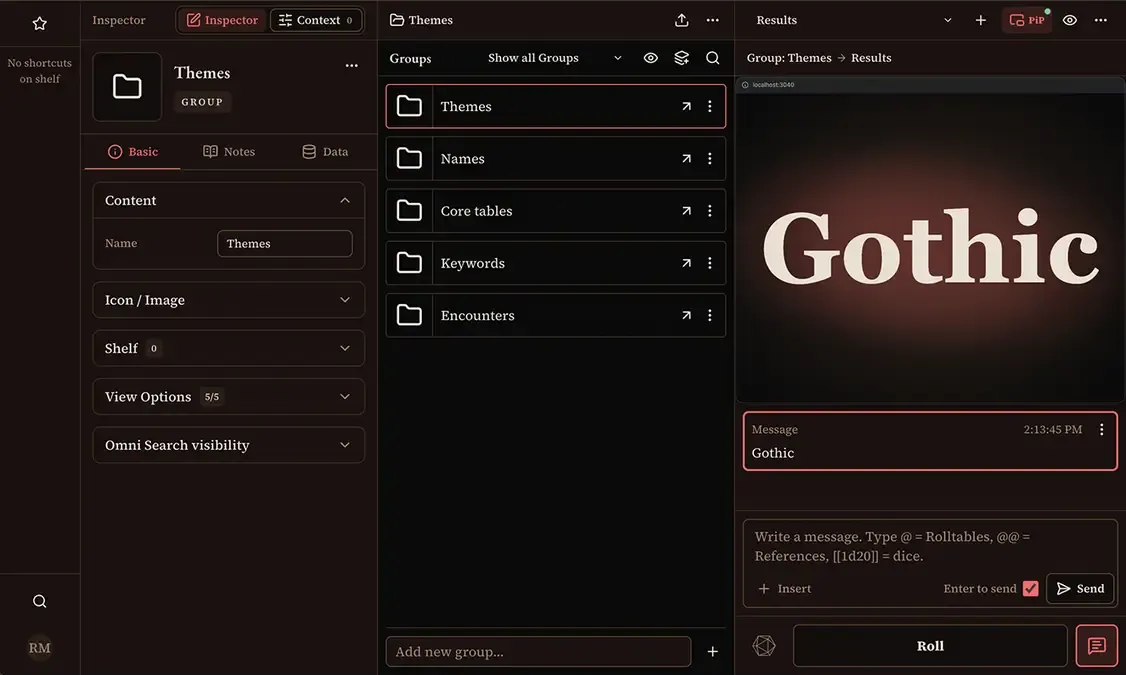Image resolution: width=1126 pixels, height=675 pixels.
Task: Click the GROUP type badge
Action: [x=202, y=102]
